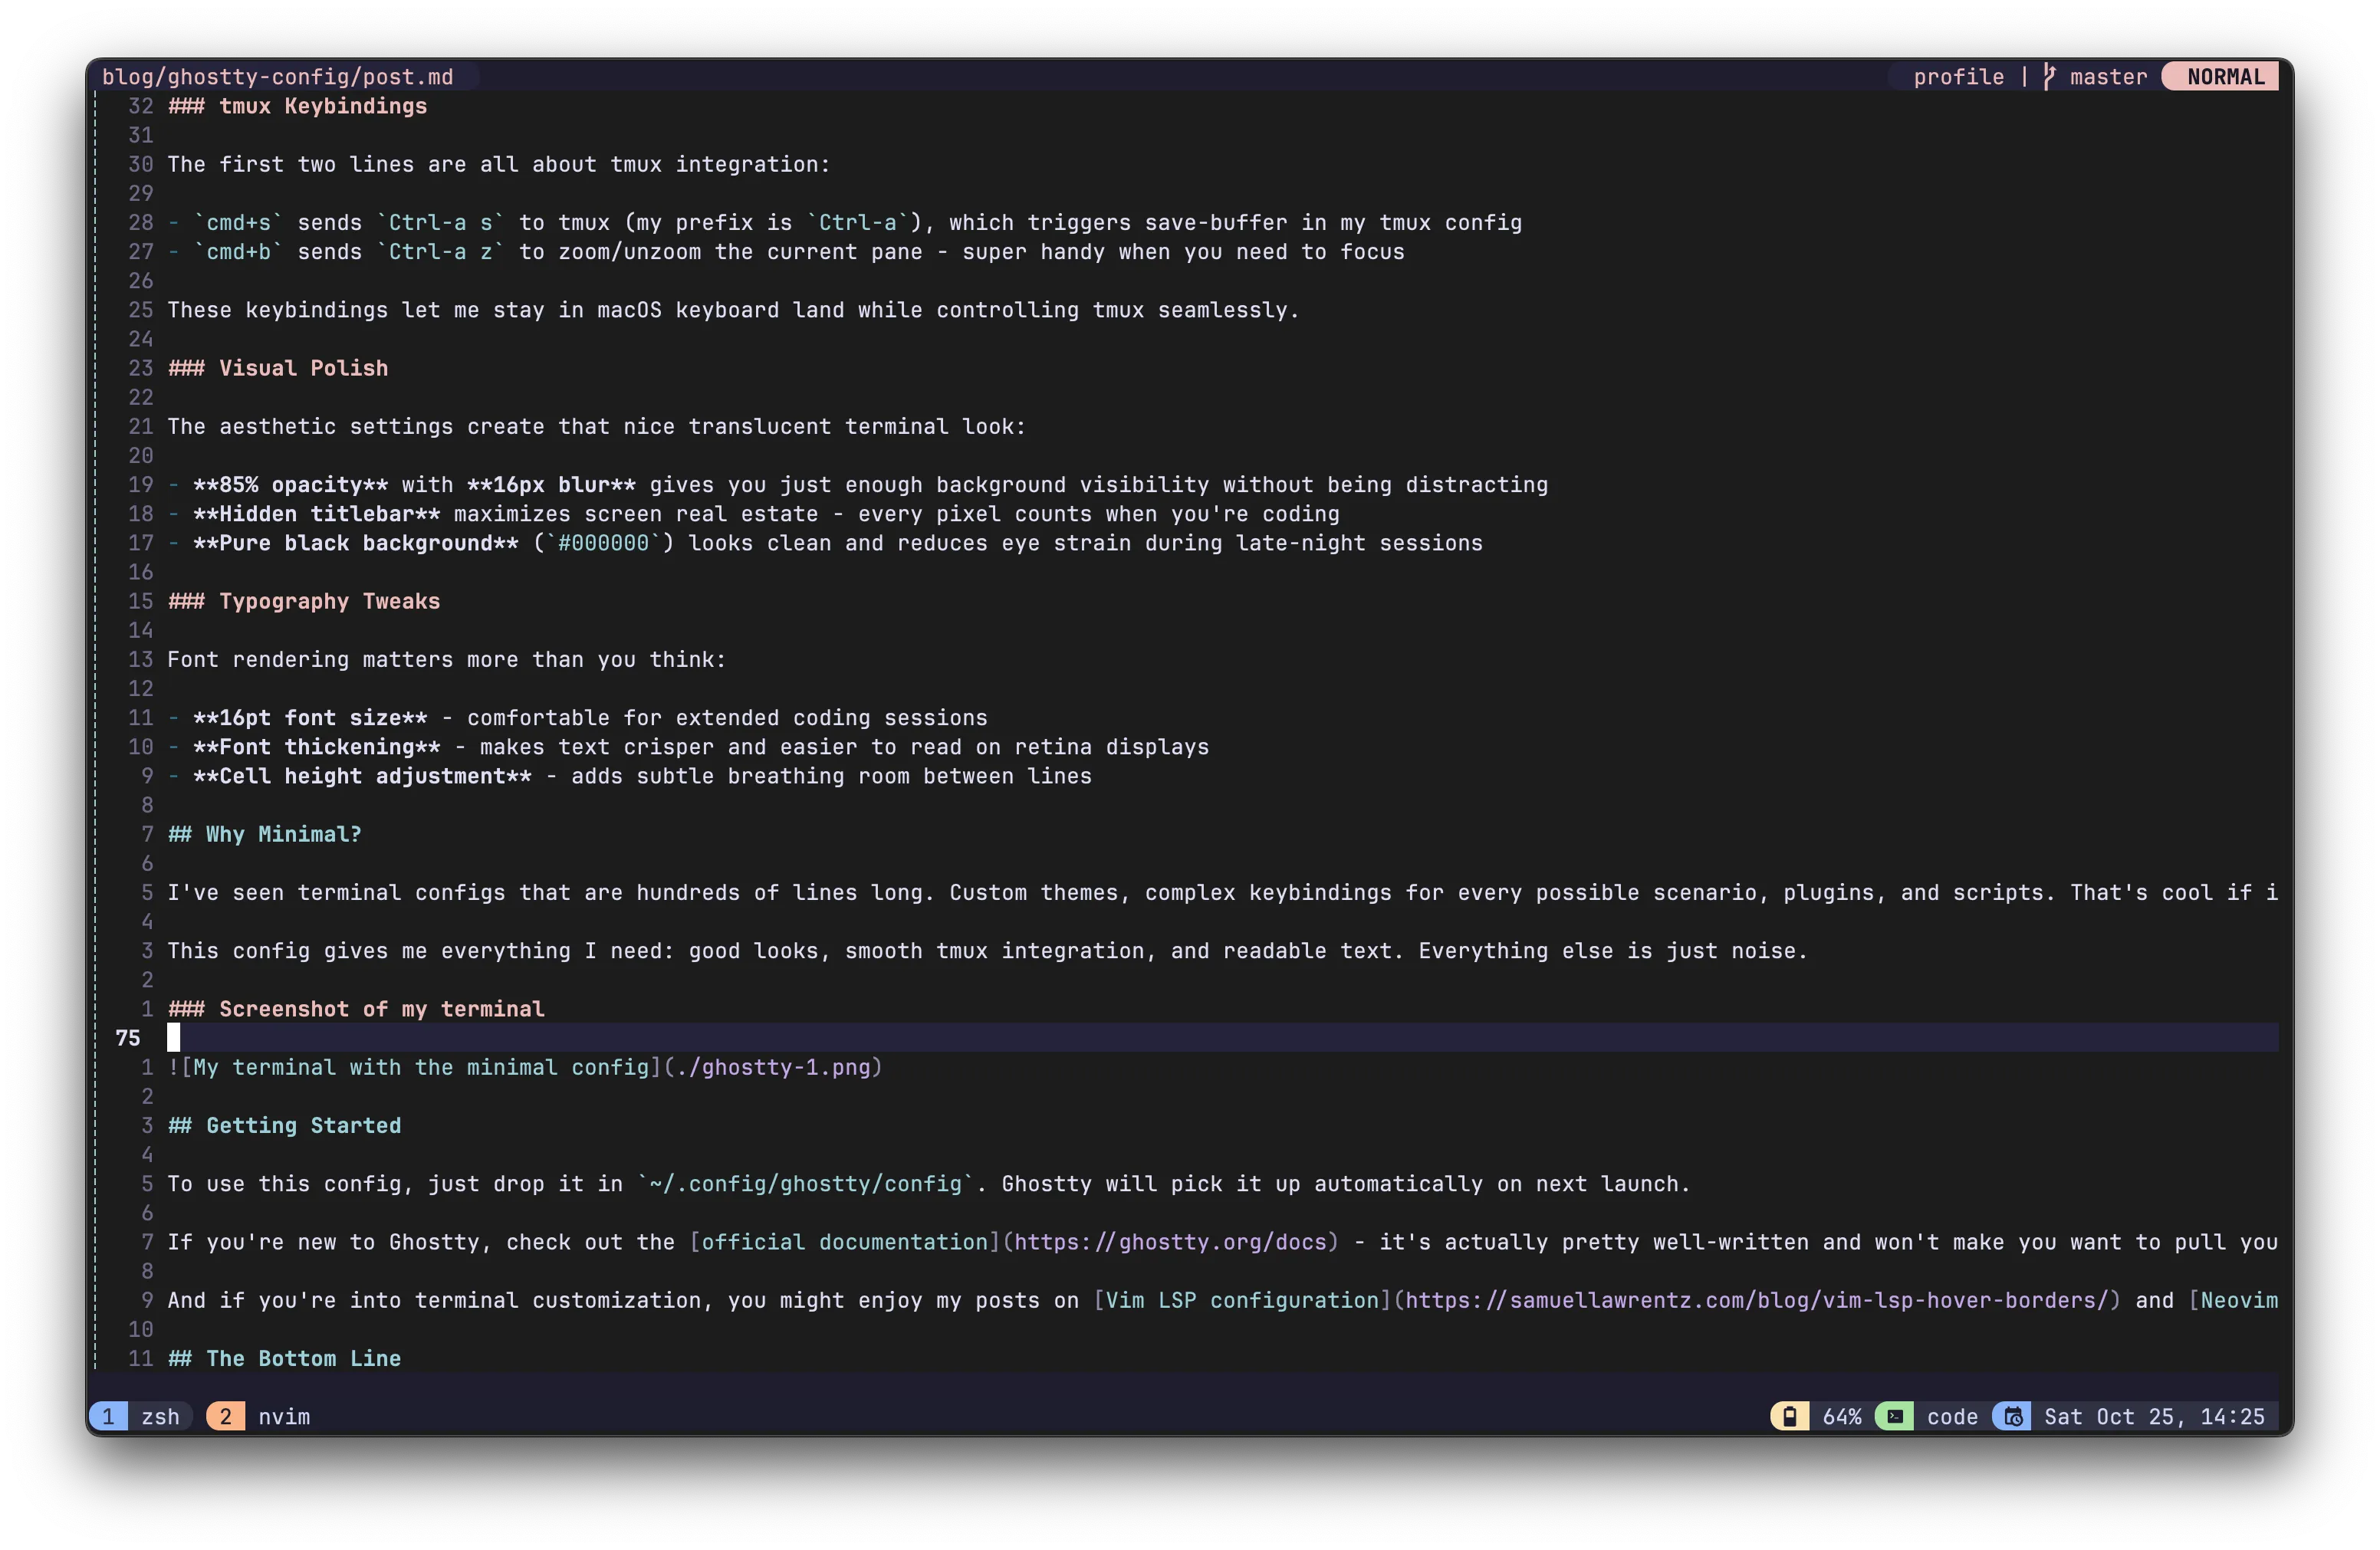
Task: Click the blue "1" window number badge
Action: (108, 1416)
